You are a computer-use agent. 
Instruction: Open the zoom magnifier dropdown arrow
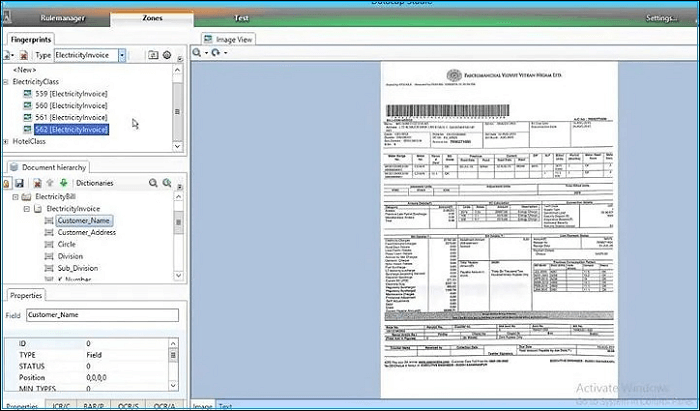(x=206, y=53)
